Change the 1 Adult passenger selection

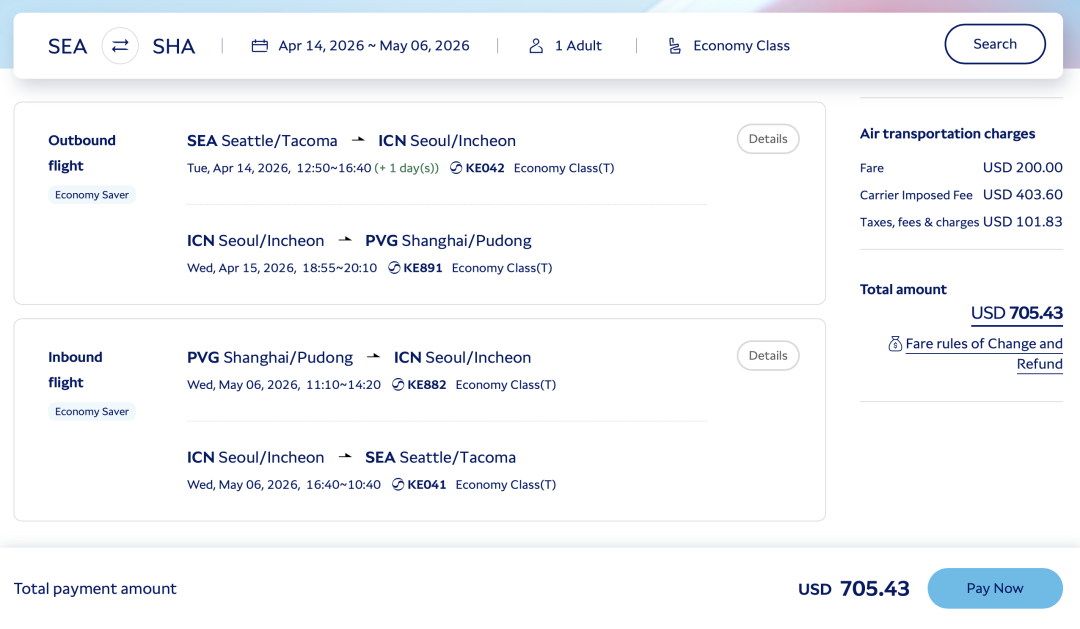[578, 46]
